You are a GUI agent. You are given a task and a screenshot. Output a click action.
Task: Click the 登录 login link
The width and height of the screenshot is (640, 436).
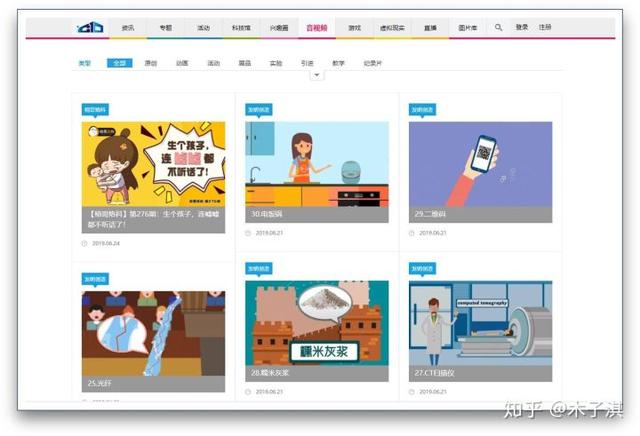(522, 27)
